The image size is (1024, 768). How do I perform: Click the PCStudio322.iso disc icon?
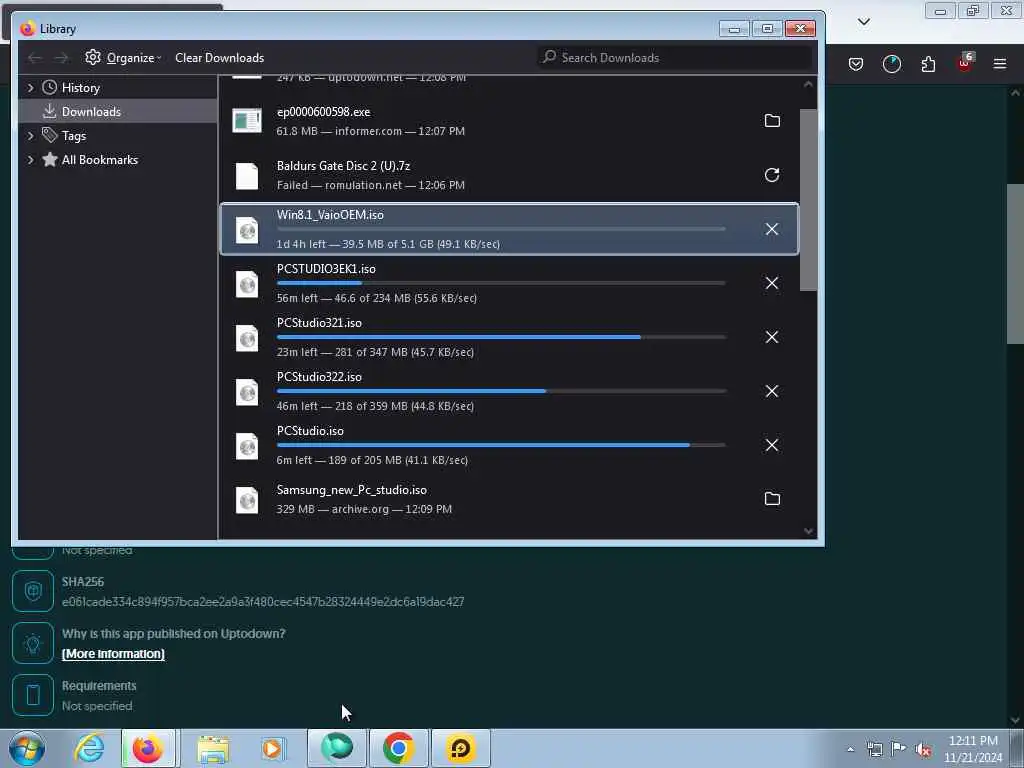coord(247,392)
